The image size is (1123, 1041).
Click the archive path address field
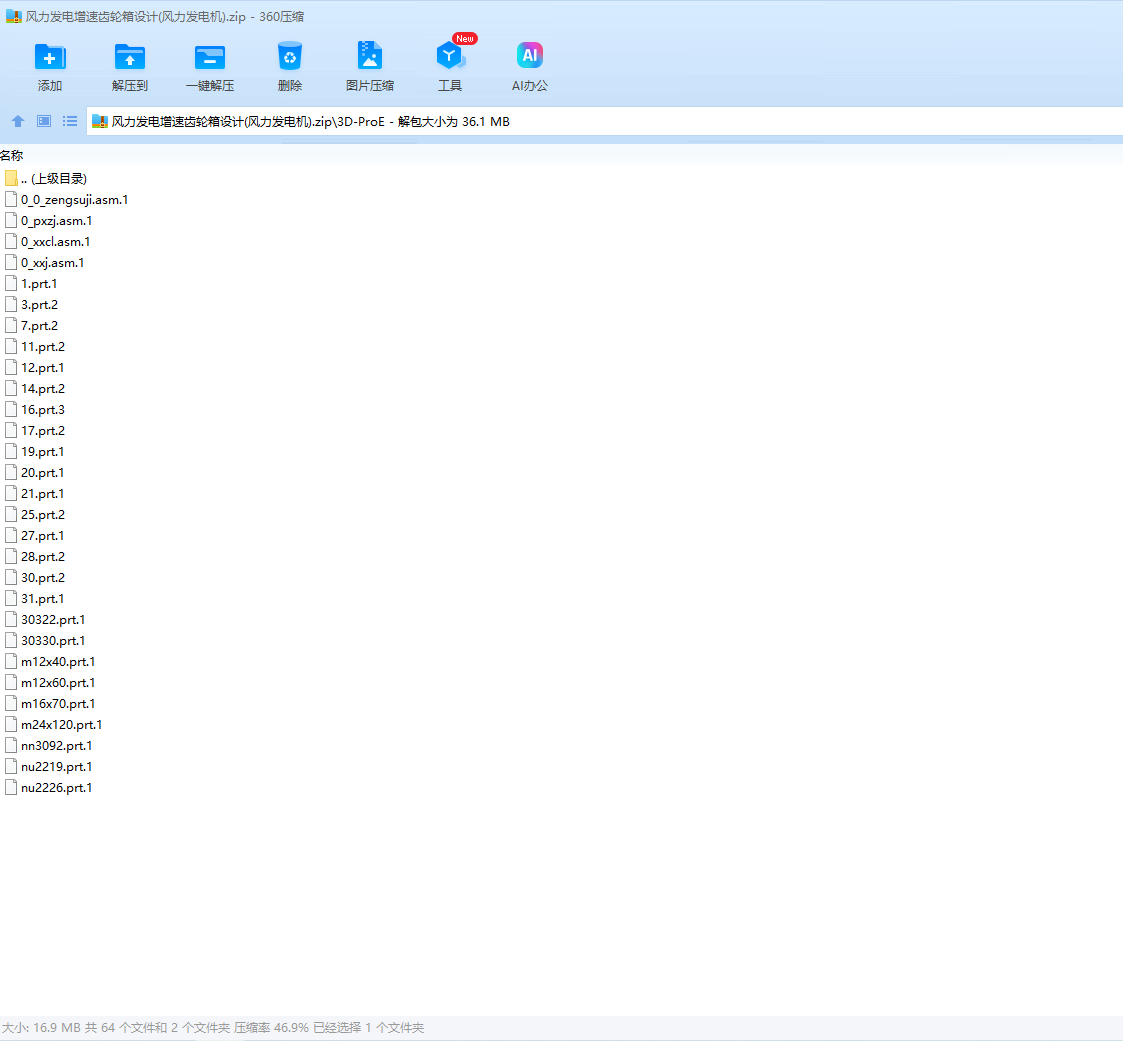click(x=604, y=122)
